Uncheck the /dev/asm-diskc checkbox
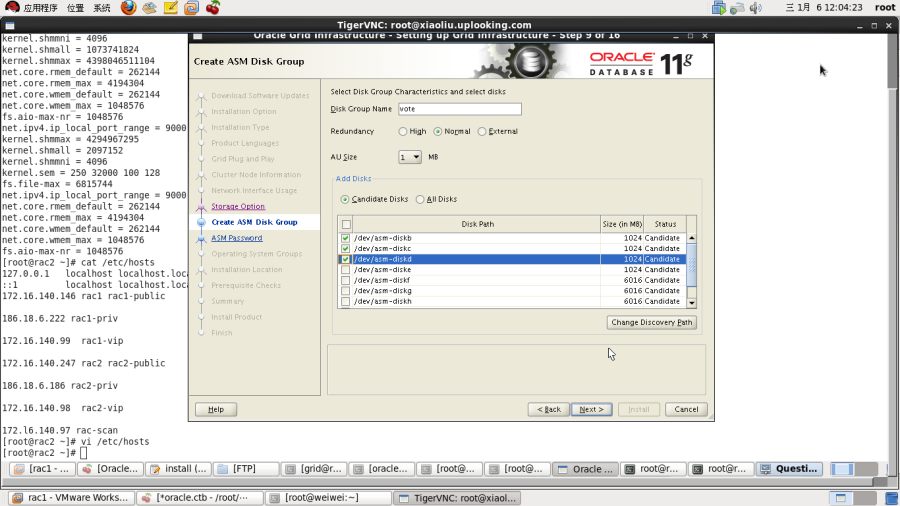 pyautogui.click(x=346, y=249)
